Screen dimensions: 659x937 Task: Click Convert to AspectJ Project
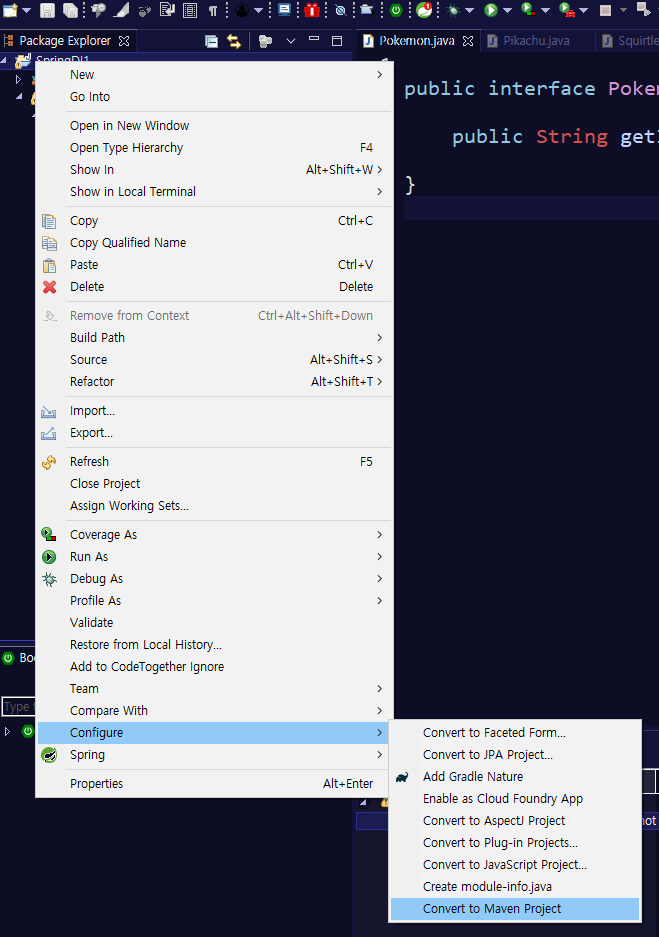pos(515,821)
